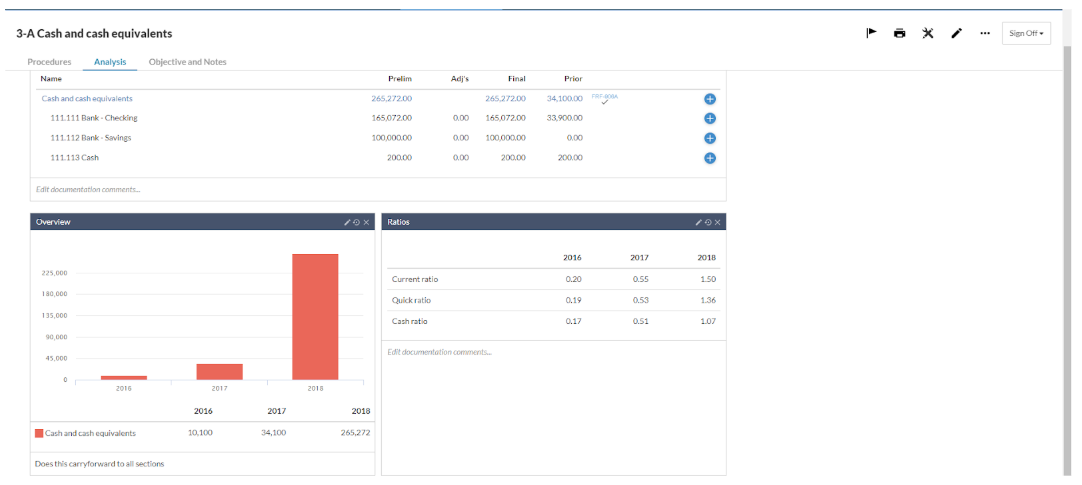Screen dimensions: 1082x485
Task: Open the three-dot more options menu
Action: click(984, 33)
